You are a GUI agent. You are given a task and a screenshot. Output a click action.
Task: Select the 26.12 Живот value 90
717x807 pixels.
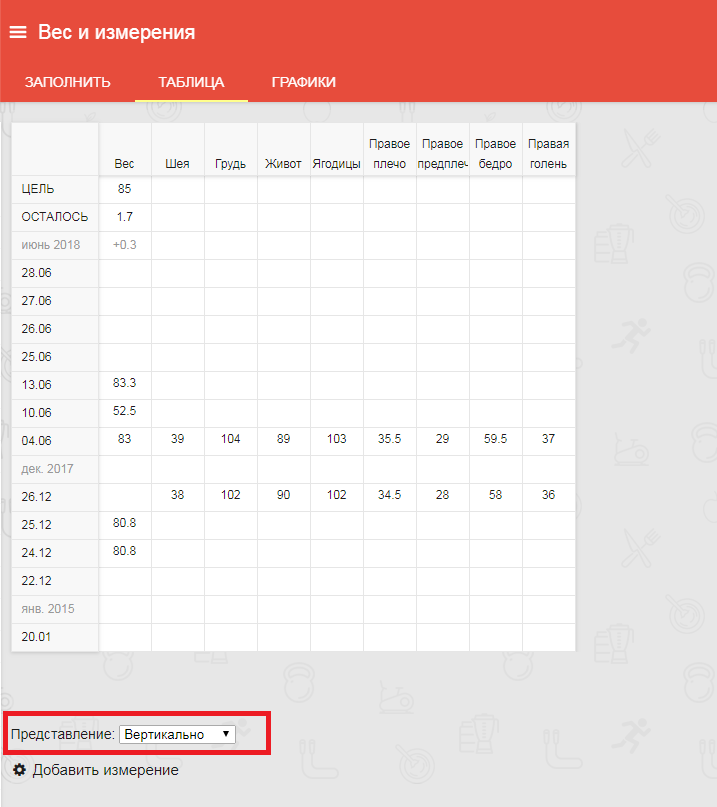(283, 495)
